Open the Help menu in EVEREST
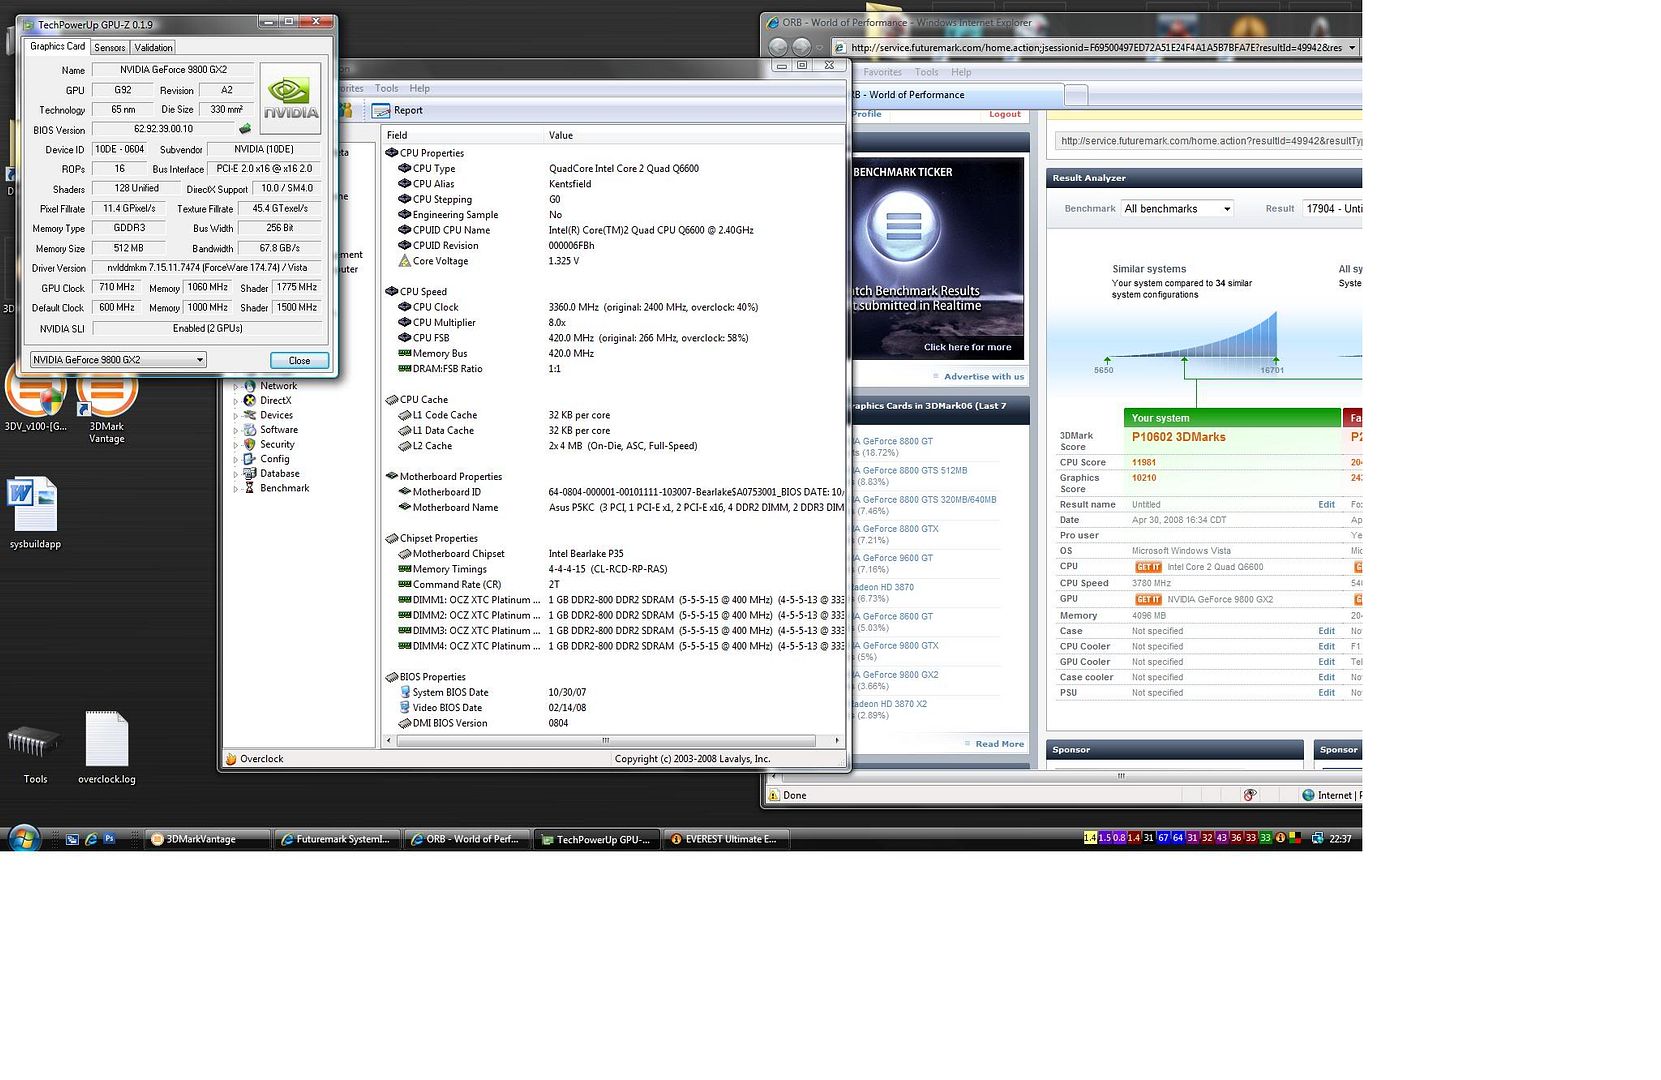Screen dimensions: 1661x1080 coord(419,89)
